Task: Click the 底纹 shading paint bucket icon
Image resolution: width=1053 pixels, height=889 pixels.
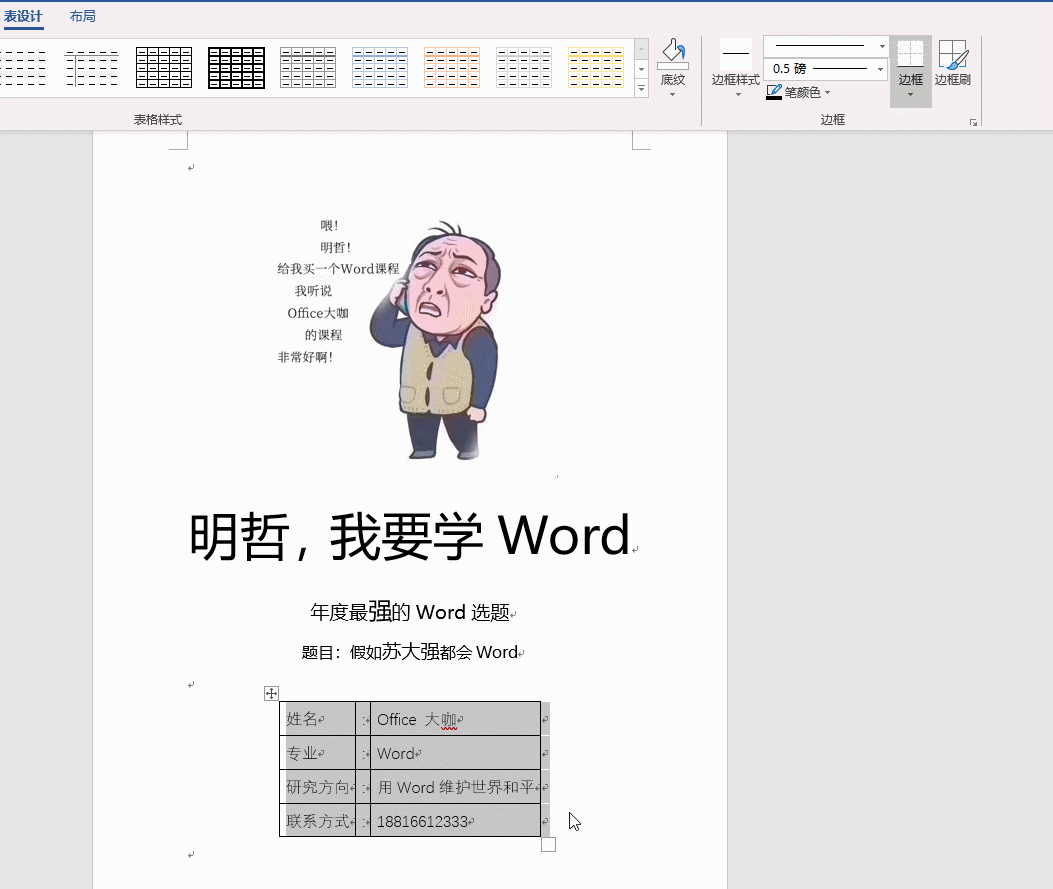Action: (x=673, y=53)
